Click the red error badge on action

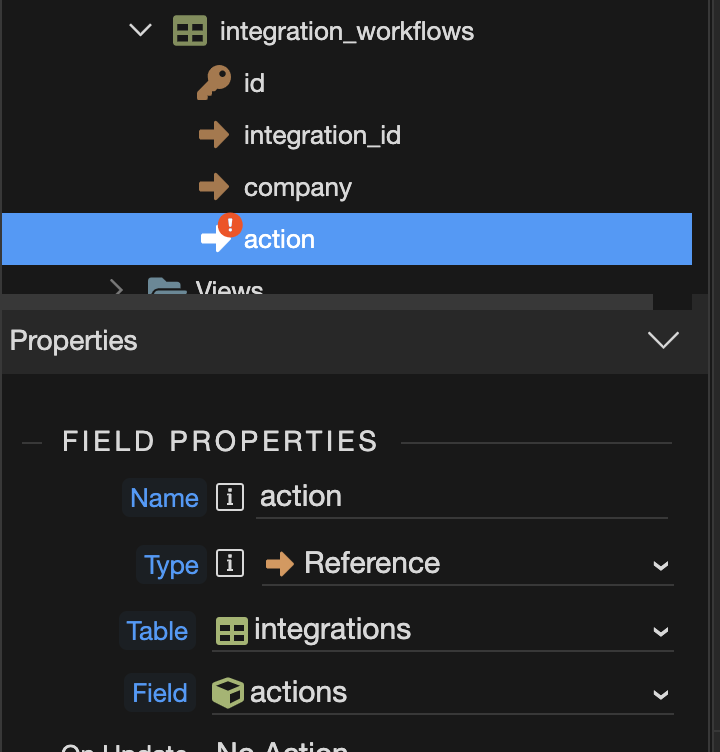pyautogui.click(x=230, y=225)
